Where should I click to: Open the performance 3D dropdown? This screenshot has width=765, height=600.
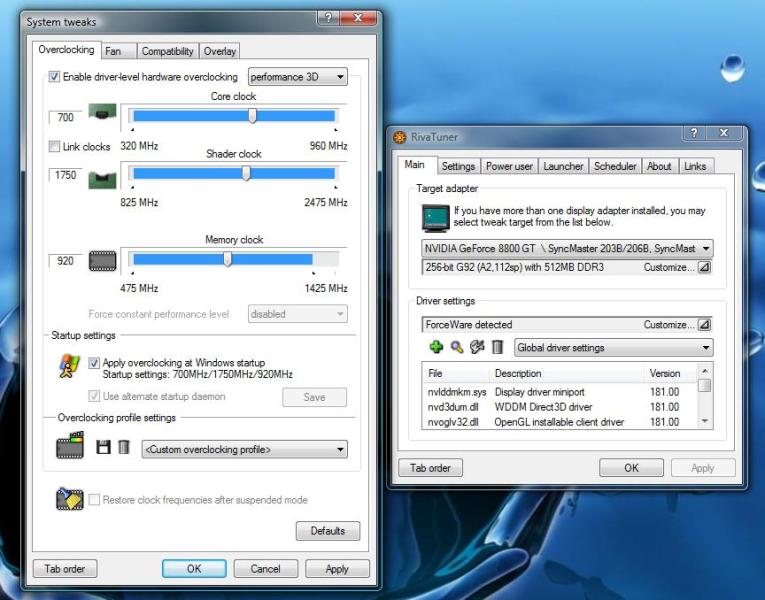click(298, 77)
